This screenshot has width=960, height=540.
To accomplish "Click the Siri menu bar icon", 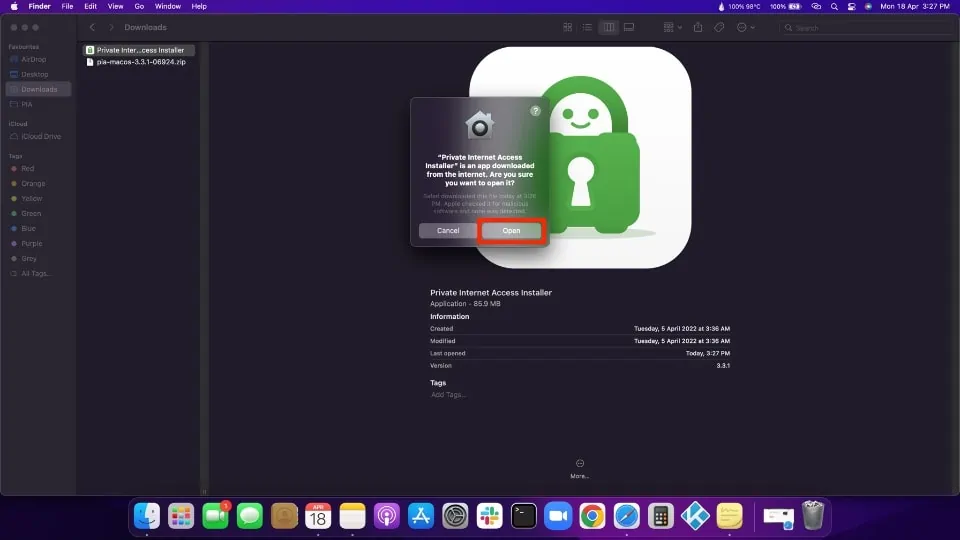I will click(x=868, y=6).
